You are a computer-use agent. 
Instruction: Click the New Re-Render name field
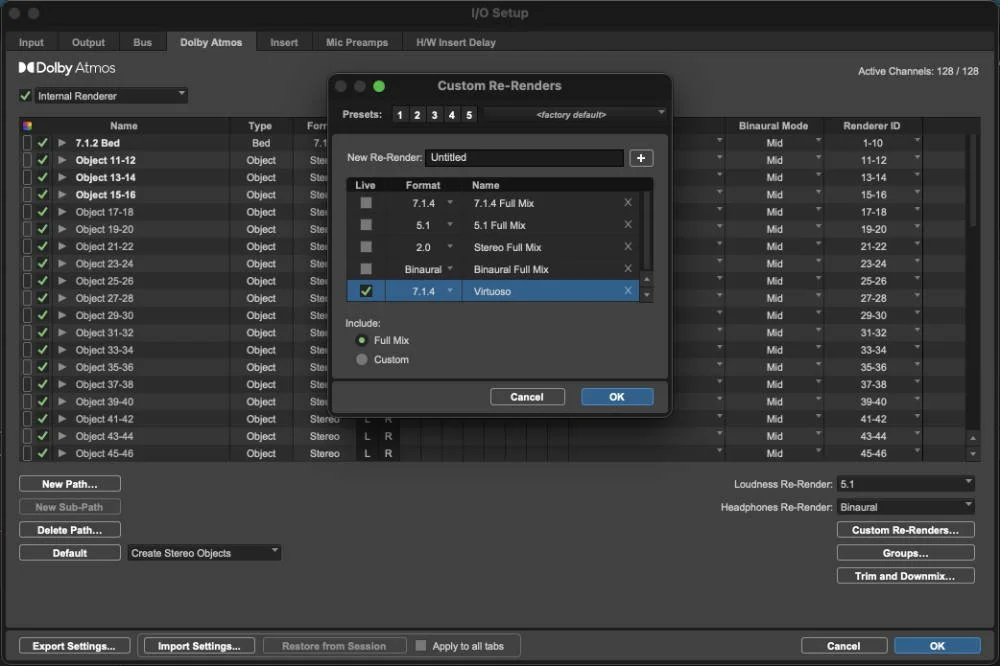(x=524, y=158)
